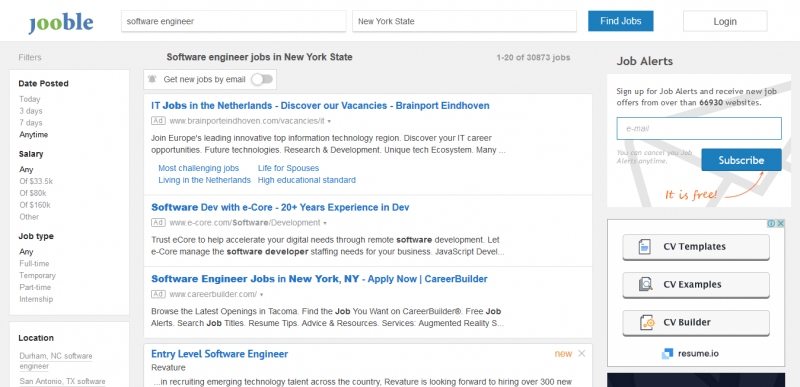Screen dimensions: 800x387
Task: Select Other salary option
Action: (29, 217)
